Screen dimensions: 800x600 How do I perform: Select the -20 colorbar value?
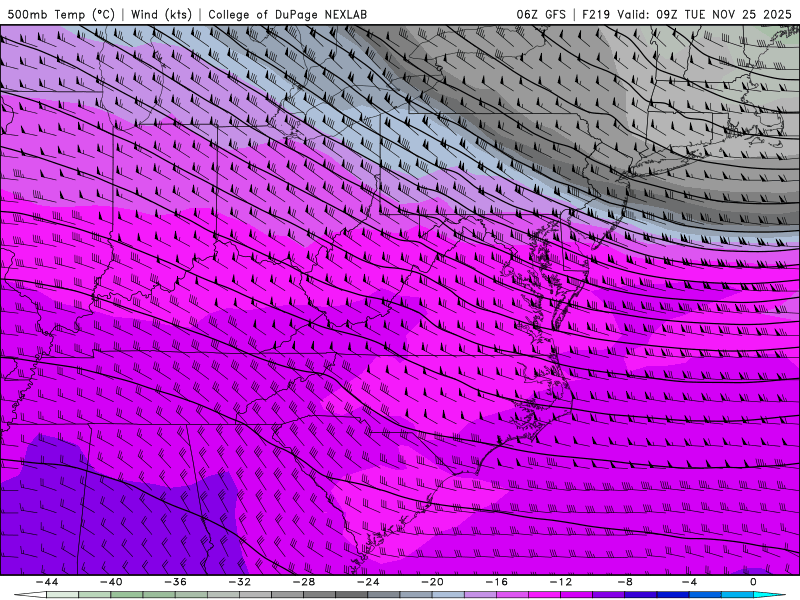point(433,582)
